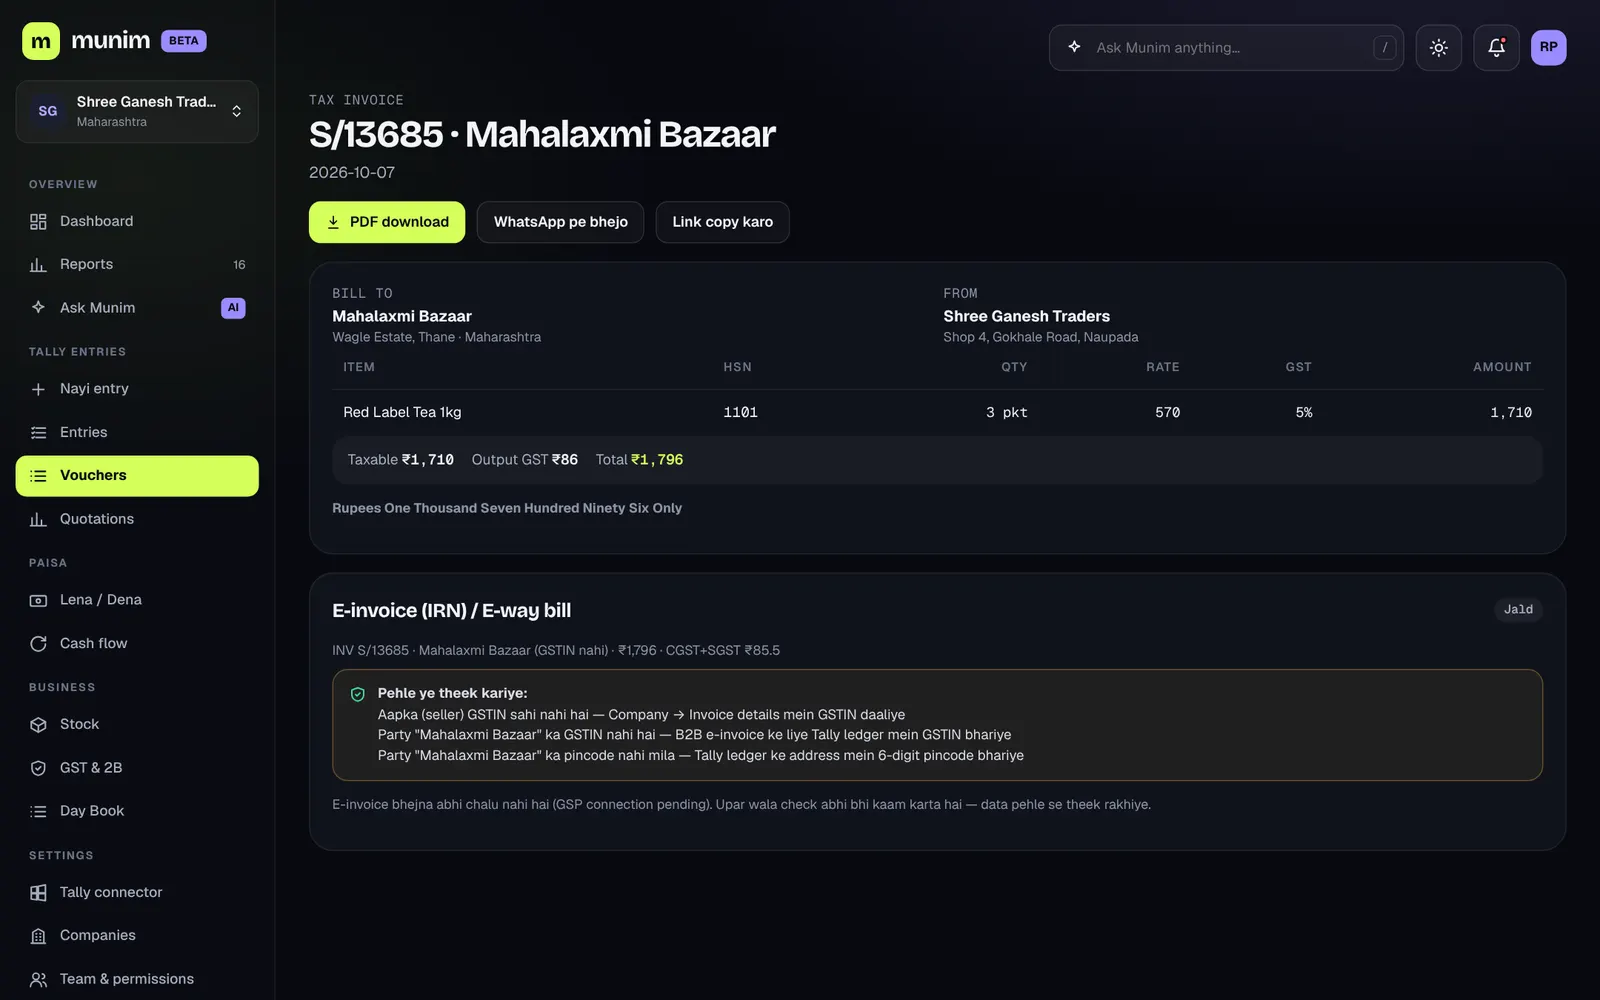1600x1000 pixels.
Task: Click the Mahalaxmi Bazaar bill-to name
Action: pyautogui.click(x=402, y=316)
